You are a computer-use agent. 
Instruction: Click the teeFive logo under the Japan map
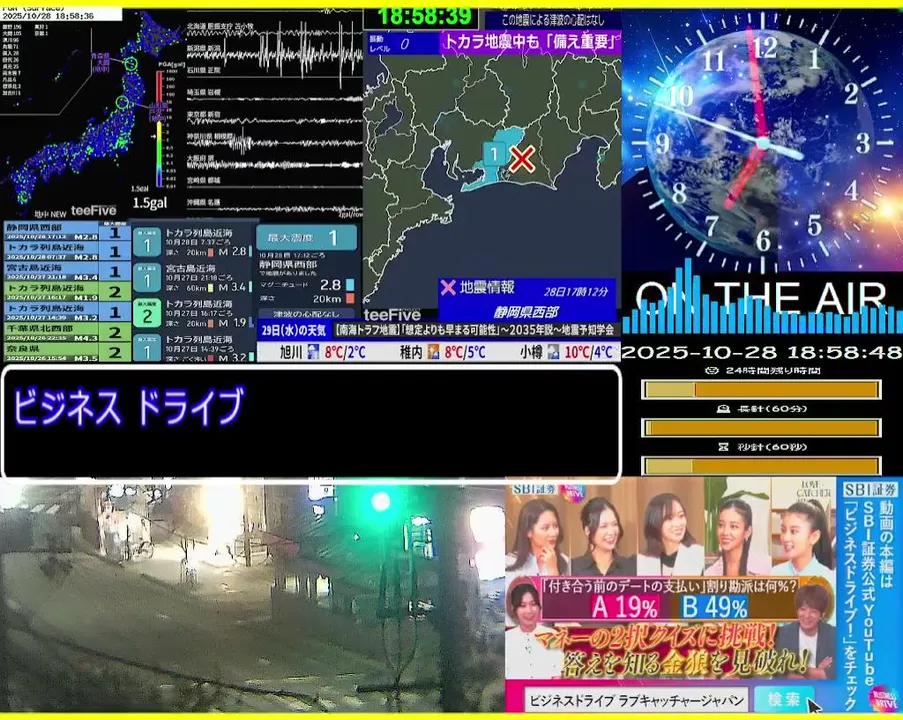click(x=93, y=211)
